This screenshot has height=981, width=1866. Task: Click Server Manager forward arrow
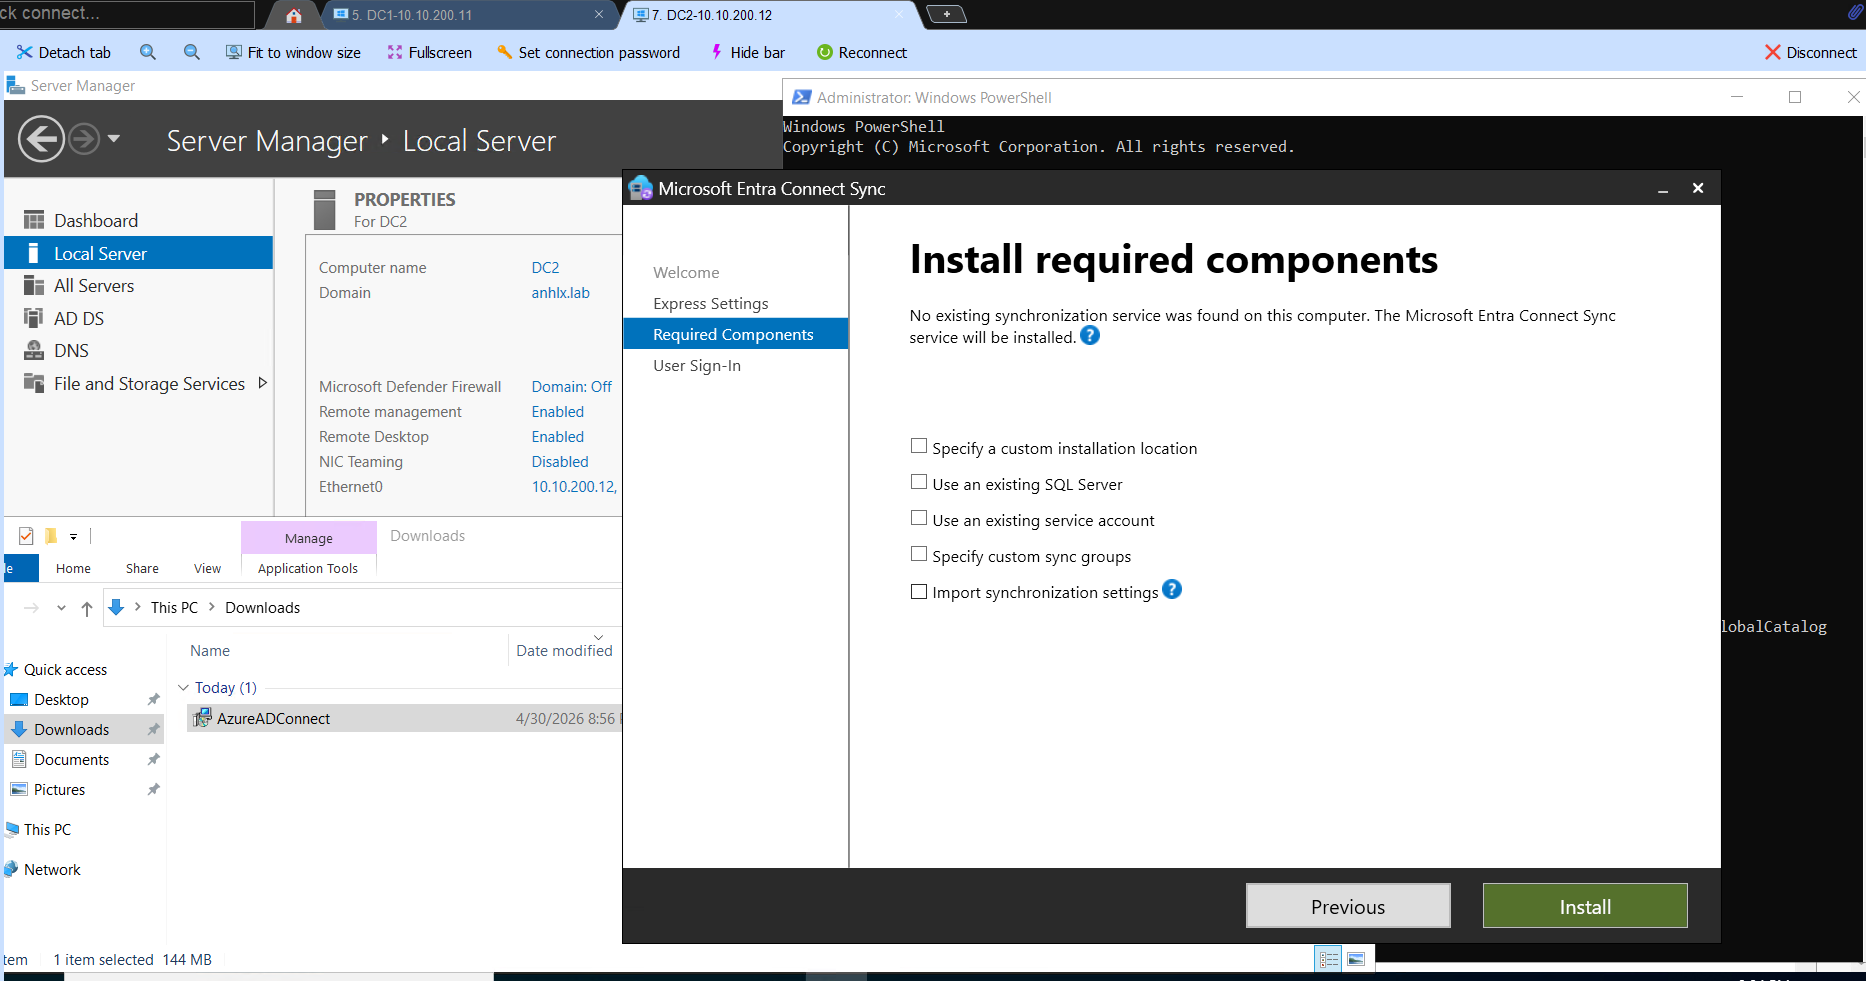coord(84,139)
